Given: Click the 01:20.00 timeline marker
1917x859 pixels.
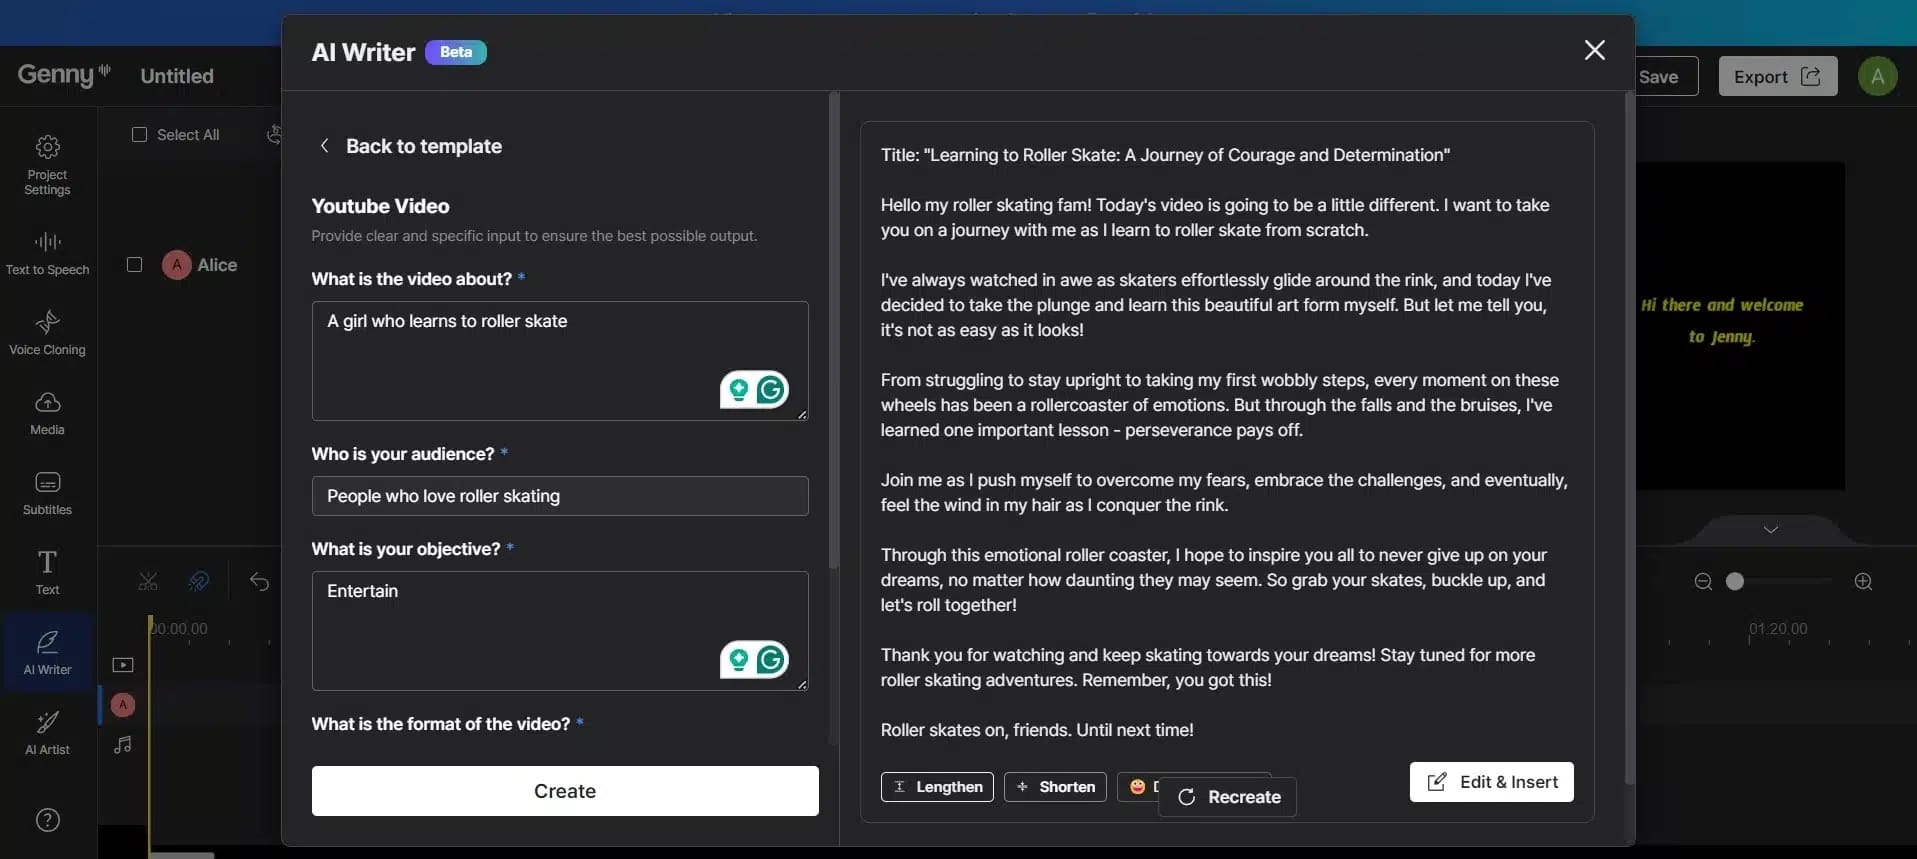Looking at the screenshot, I should [1777, 629].
